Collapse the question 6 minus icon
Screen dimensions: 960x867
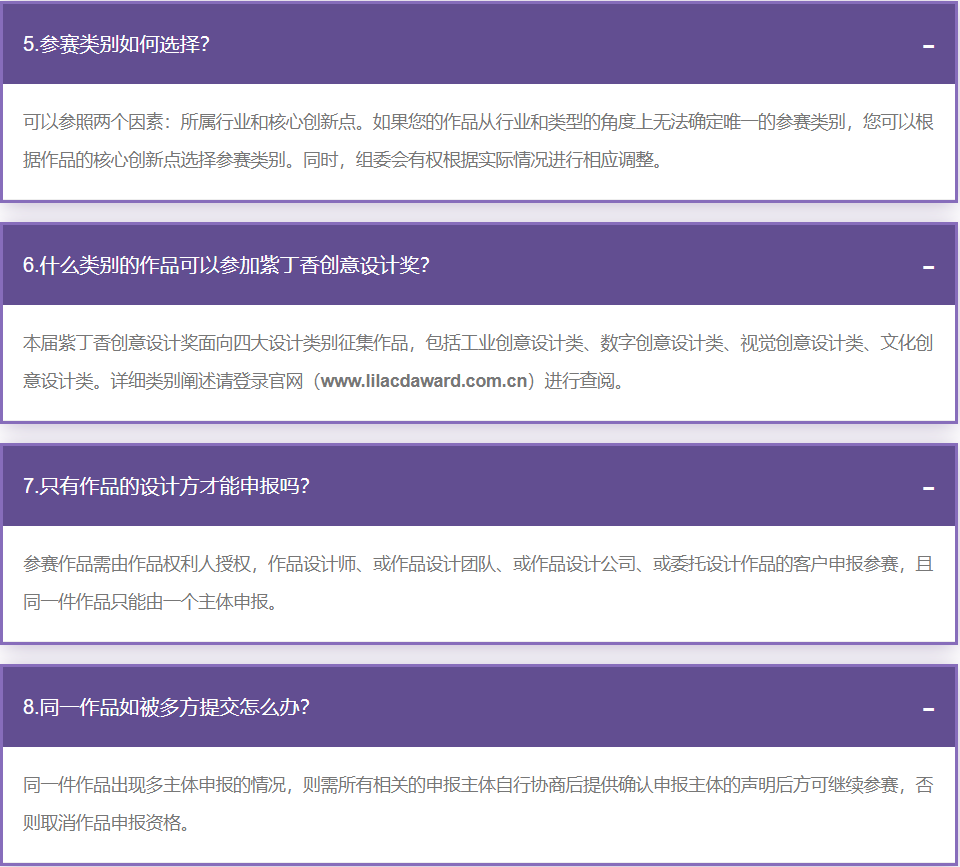(x=928, y=267)
